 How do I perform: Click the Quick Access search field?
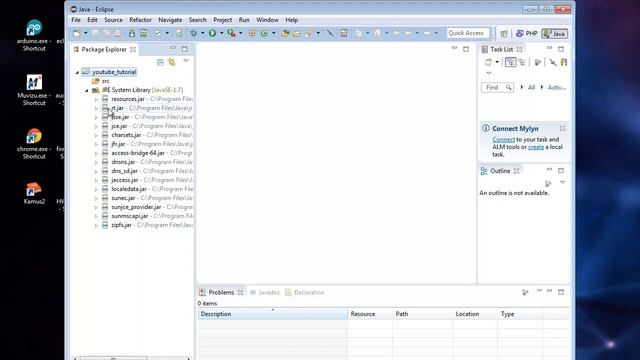(x=468, y=33)
